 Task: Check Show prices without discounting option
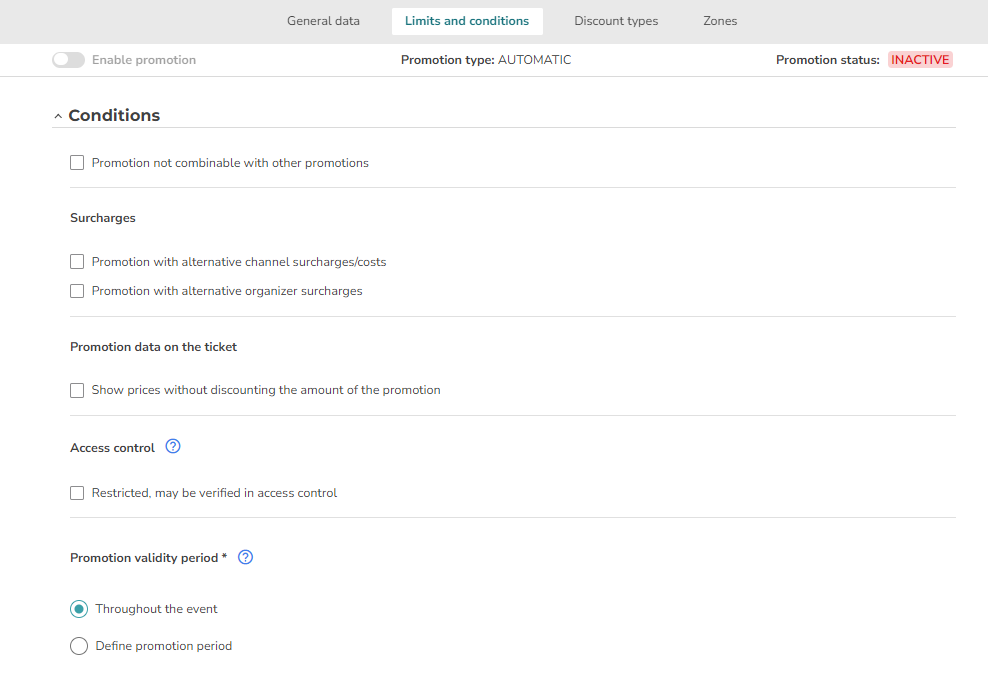[77, 390]
